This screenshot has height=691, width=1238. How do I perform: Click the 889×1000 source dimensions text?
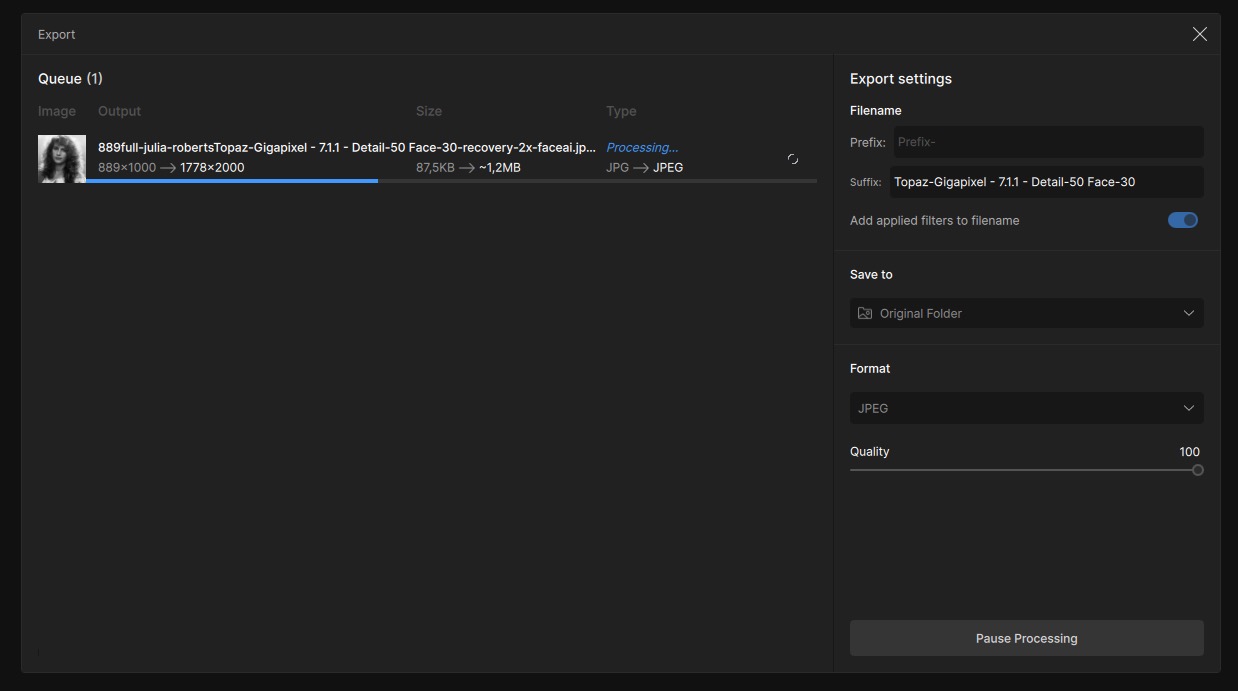pos(127,167)
